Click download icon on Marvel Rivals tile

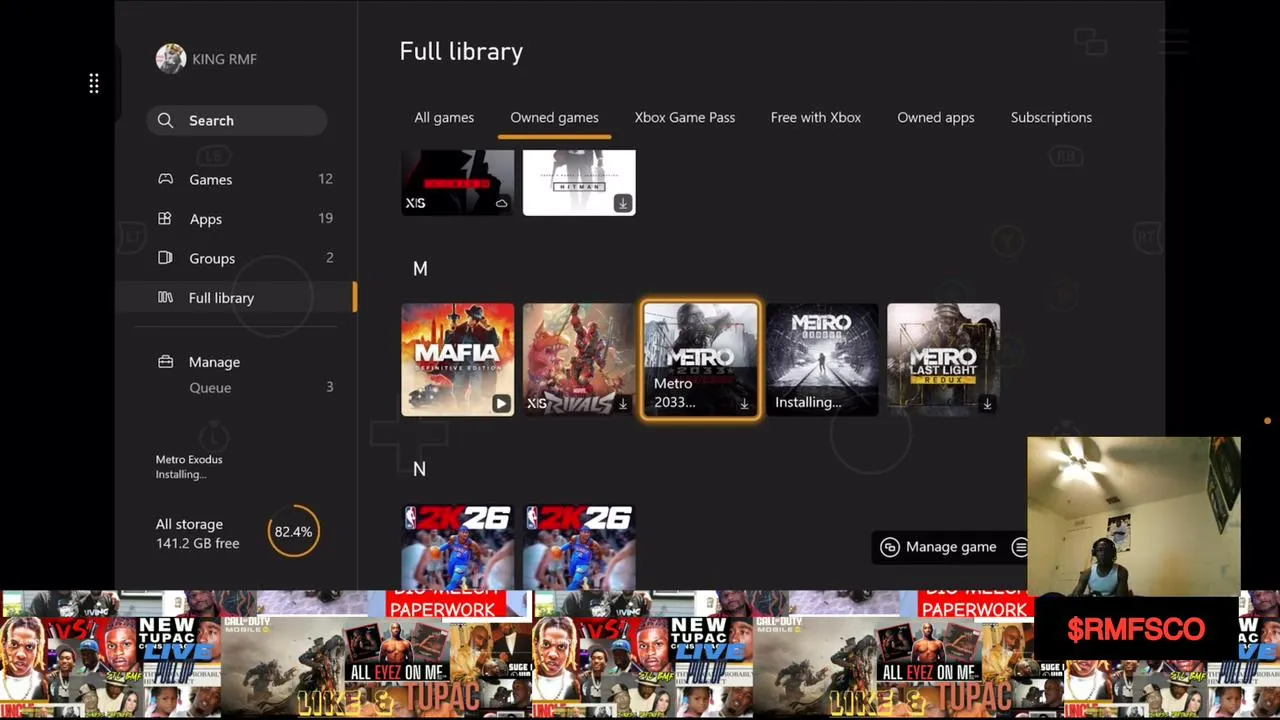tap(622, 404)
